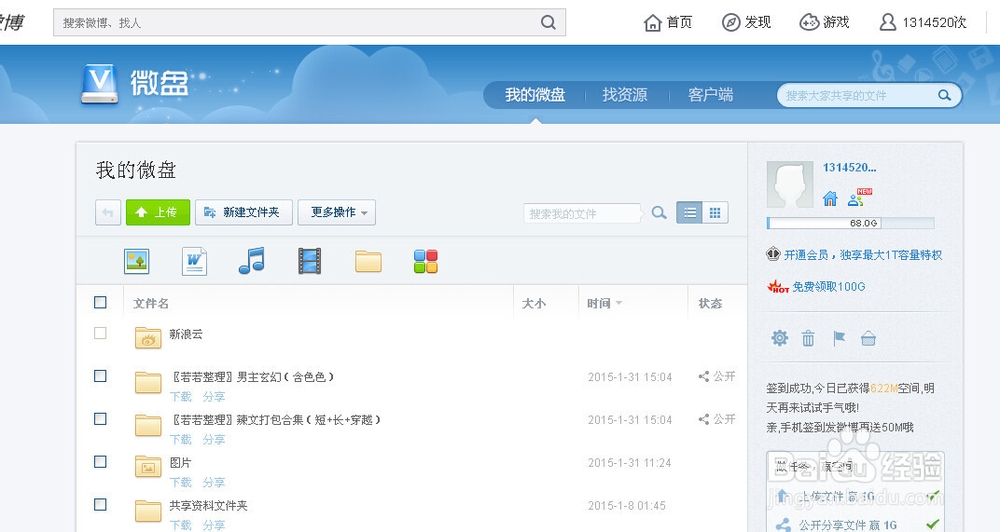Open the 【若若整理】辣文打包合集 folder name
This screenshot has width=1000, height=532.
(276, 420)
